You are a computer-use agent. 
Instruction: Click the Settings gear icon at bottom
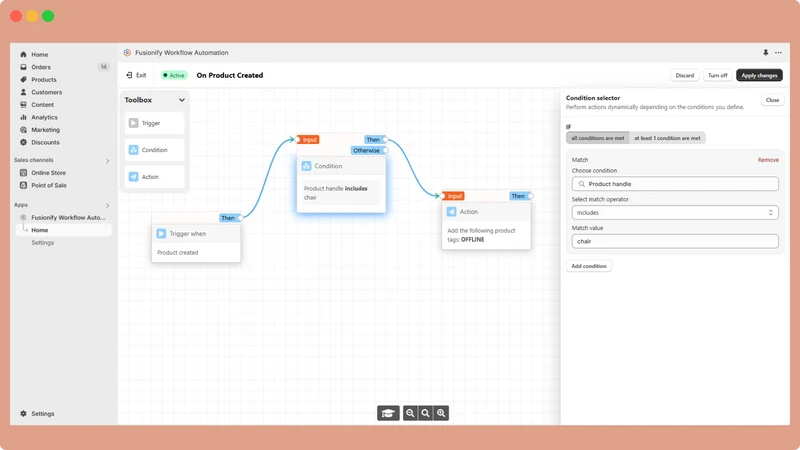(23, 414)
